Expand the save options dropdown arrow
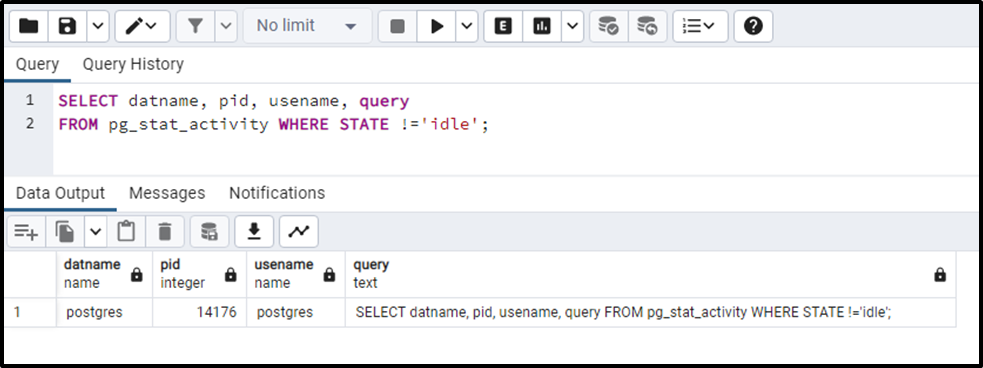 pyautogui.click(x=98, y=26)
